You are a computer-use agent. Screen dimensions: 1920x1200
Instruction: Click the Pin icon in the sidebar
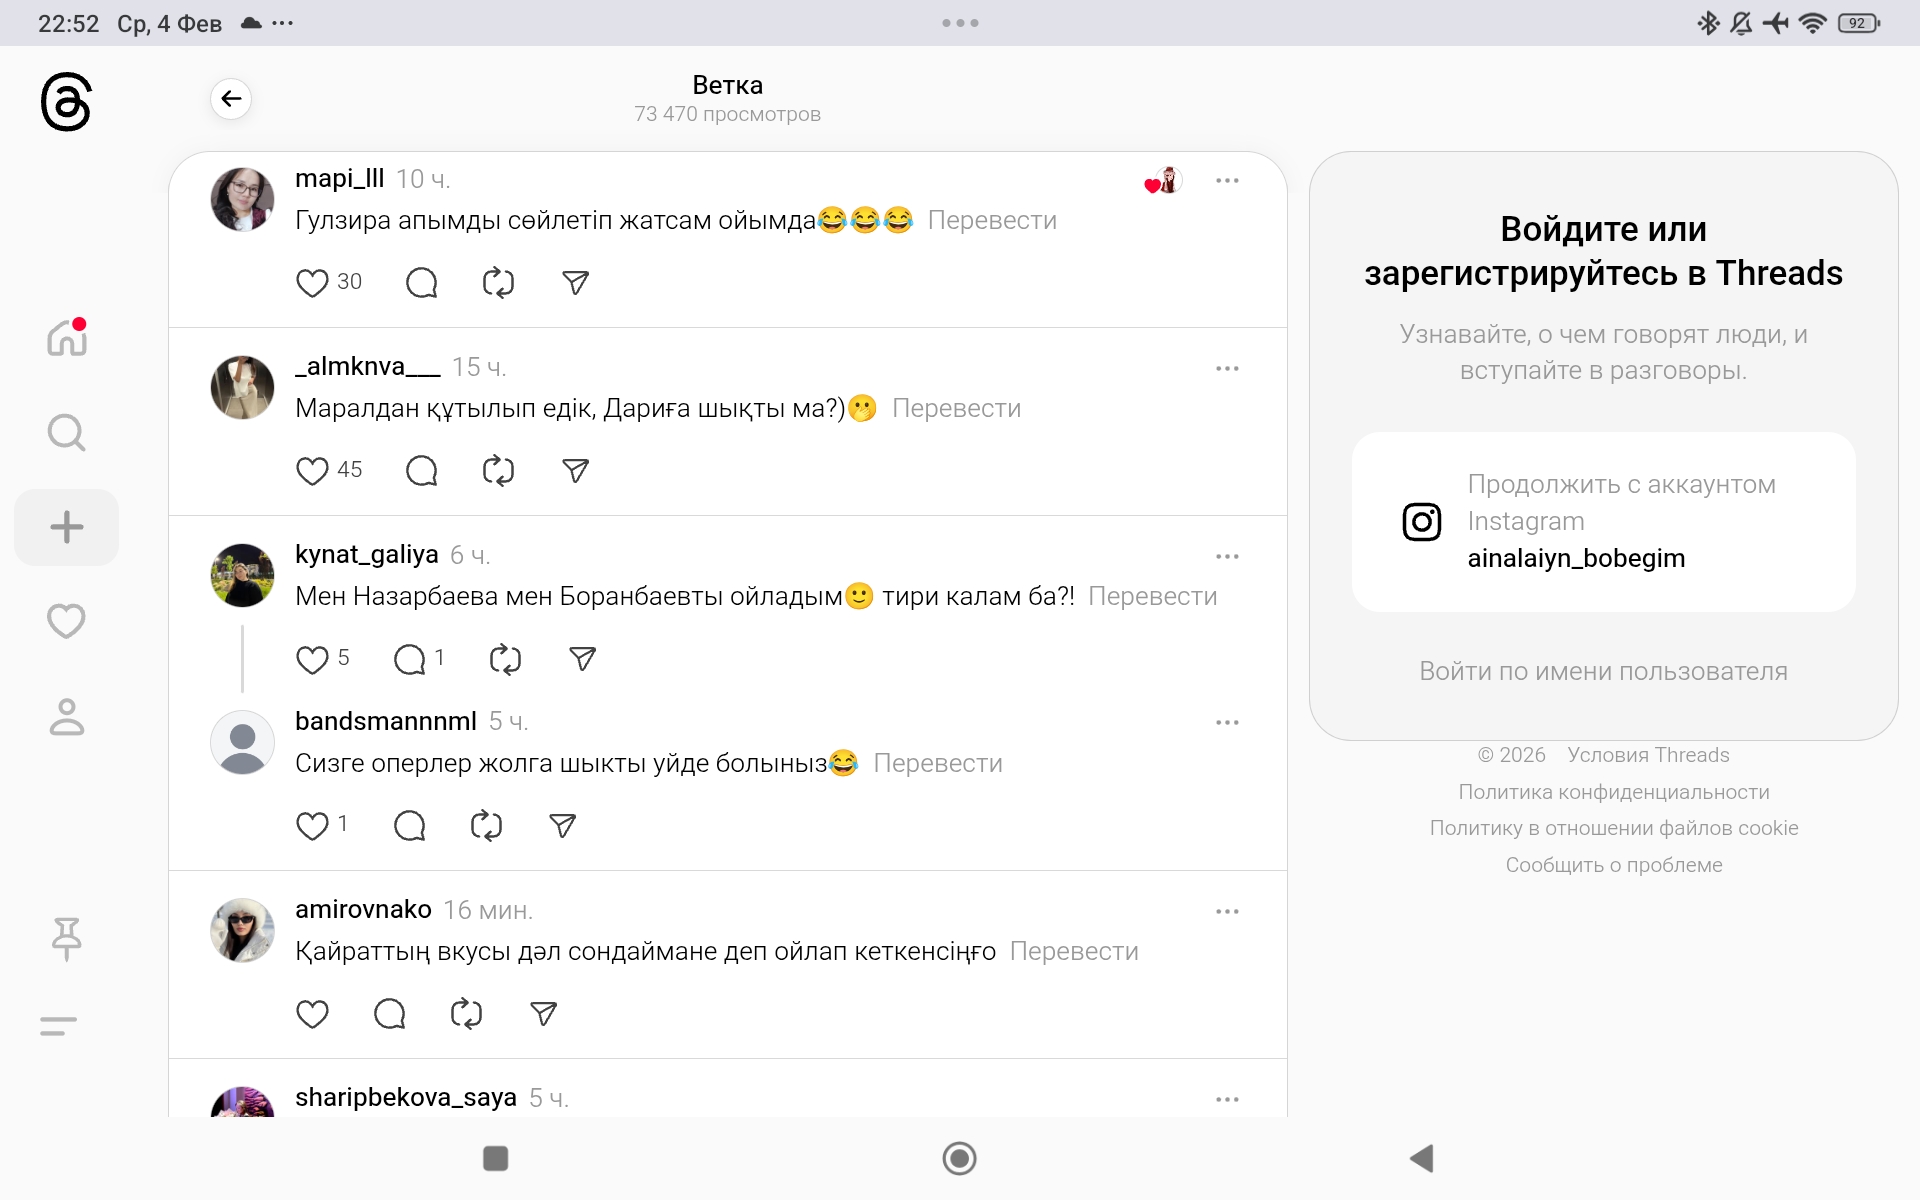point(66,938)
